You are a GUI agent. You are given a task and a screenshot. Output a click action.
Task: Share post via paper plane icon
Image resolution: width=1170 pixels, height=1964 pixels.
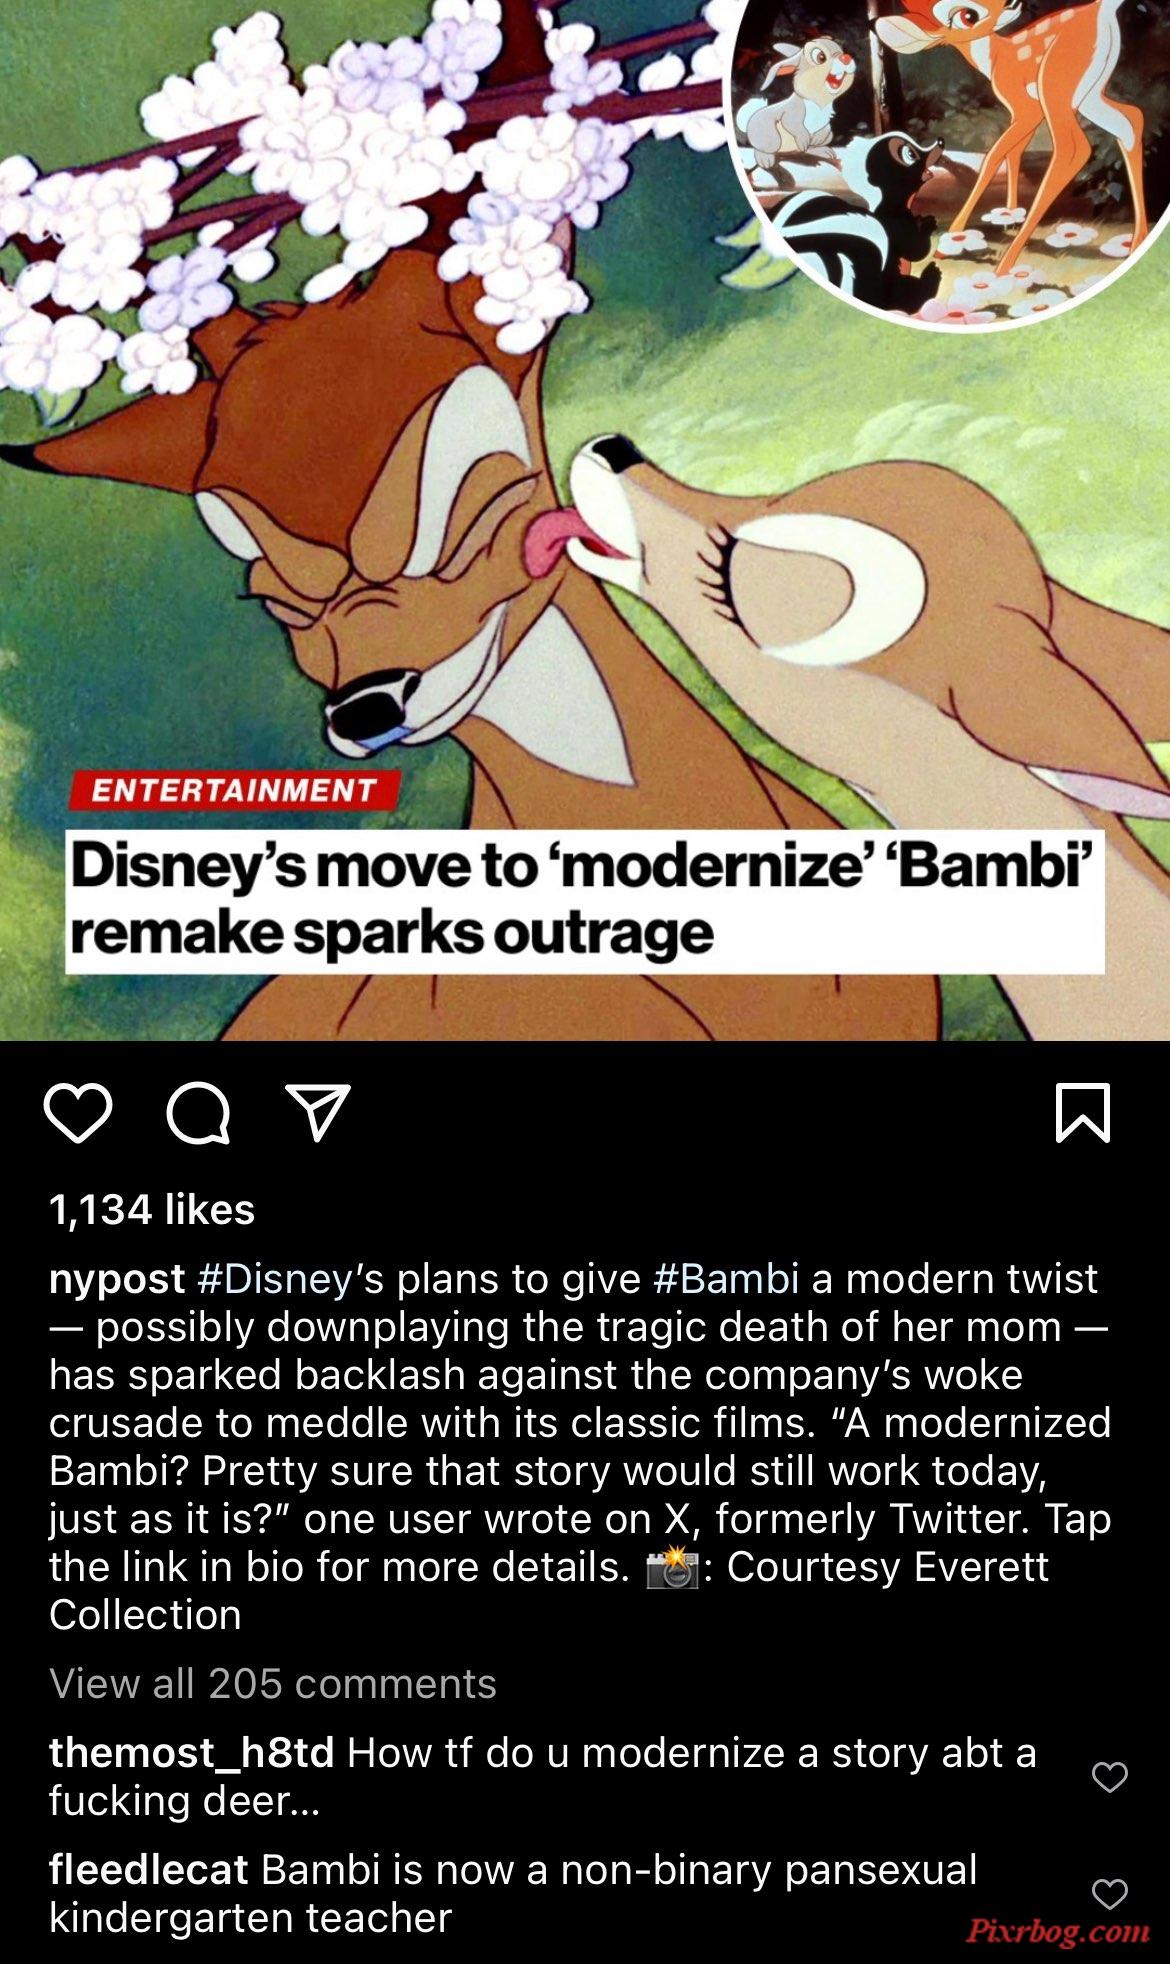318,1112
